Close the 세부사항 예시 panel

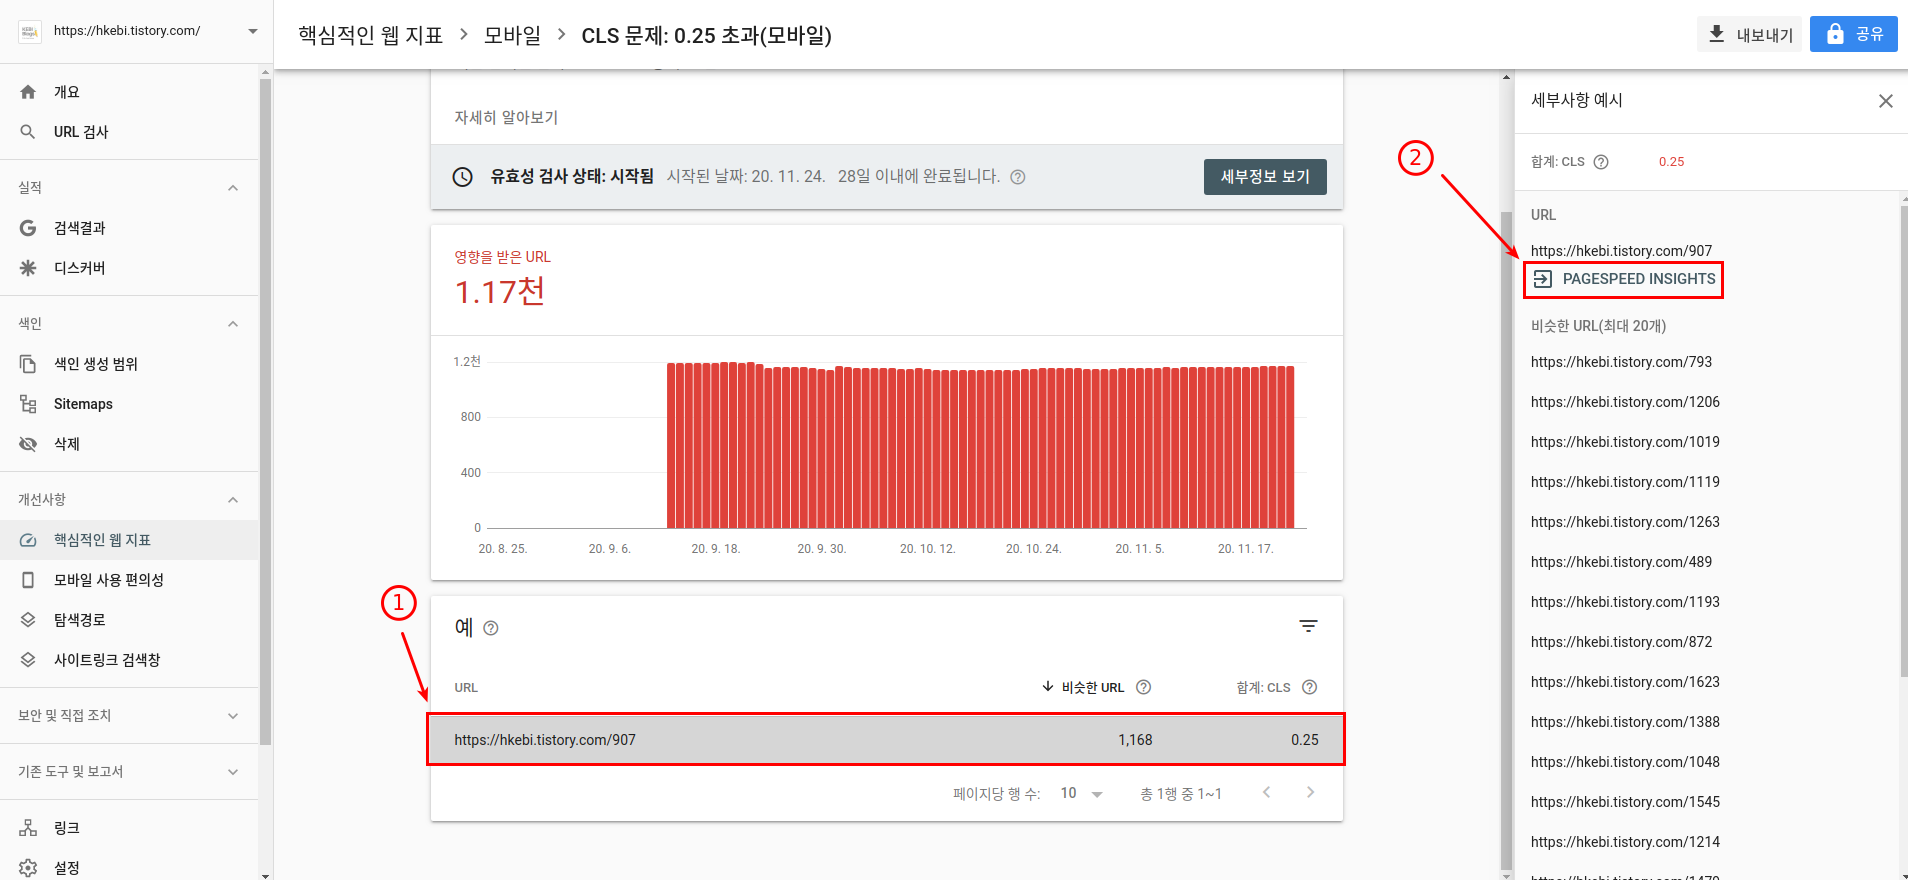tap(1886, 101)
